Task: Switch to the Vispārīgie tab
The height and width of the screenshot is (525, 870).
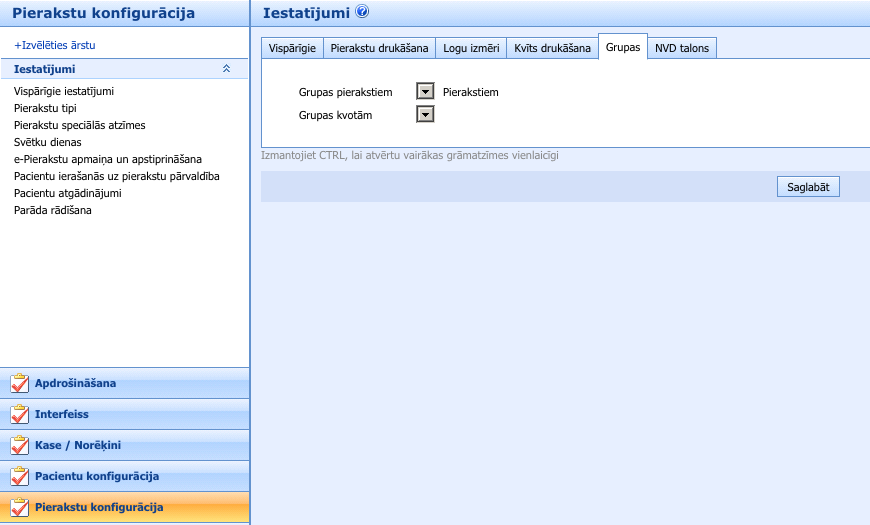Action: (292, 48)
